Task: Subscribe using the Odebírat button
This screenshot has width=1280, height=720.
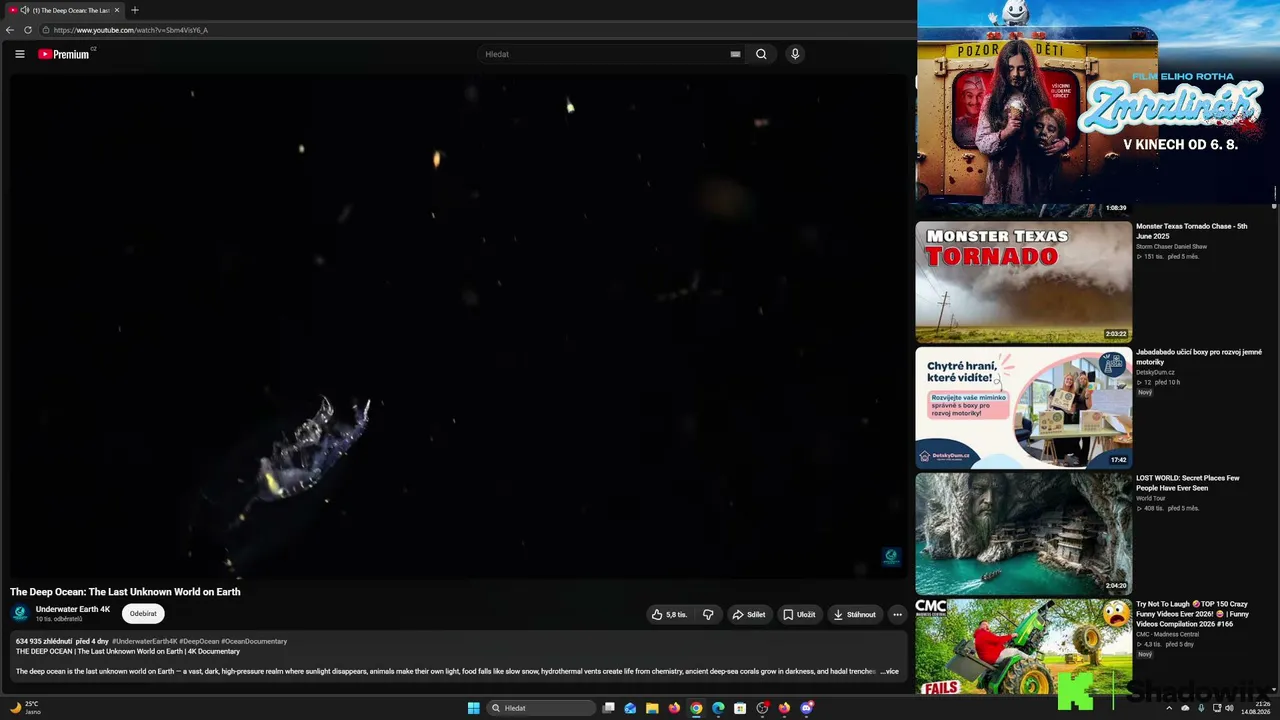Action: (143, 614)
